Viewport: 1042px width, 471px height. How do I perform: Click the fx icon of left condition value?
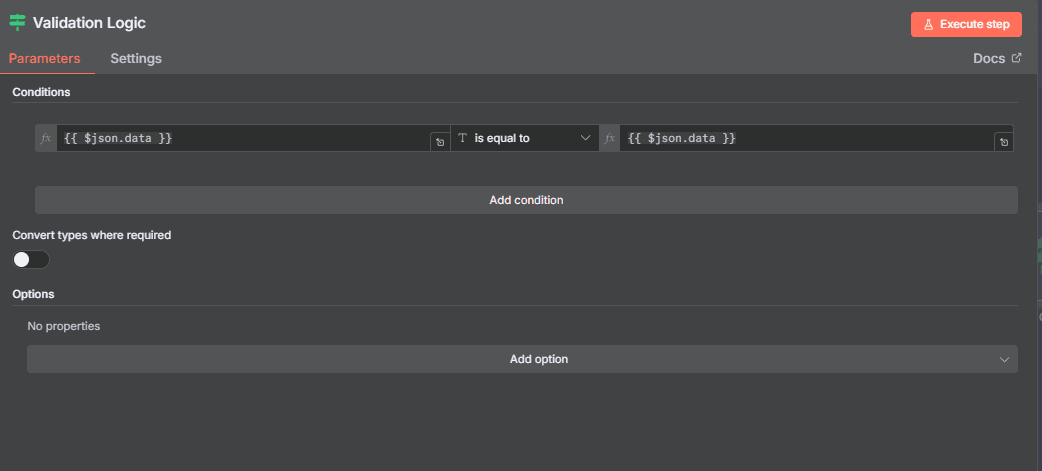point(46,138)
